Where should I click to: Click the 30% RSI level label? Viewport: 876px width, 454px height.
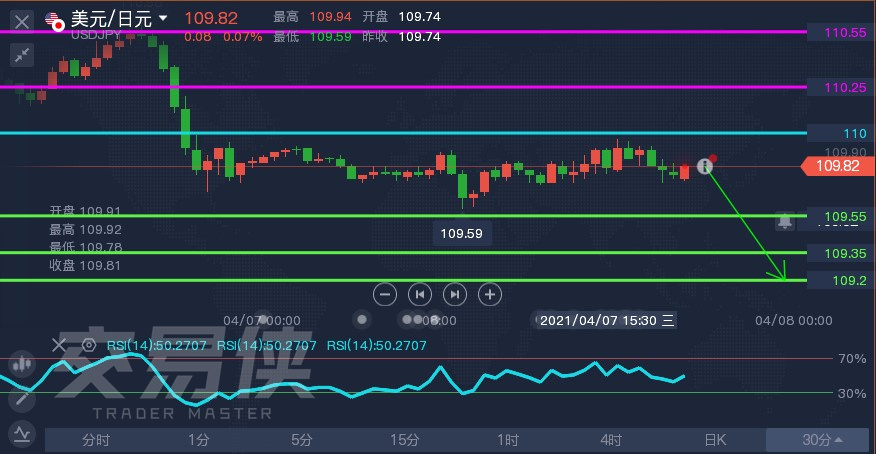(852, 394)
